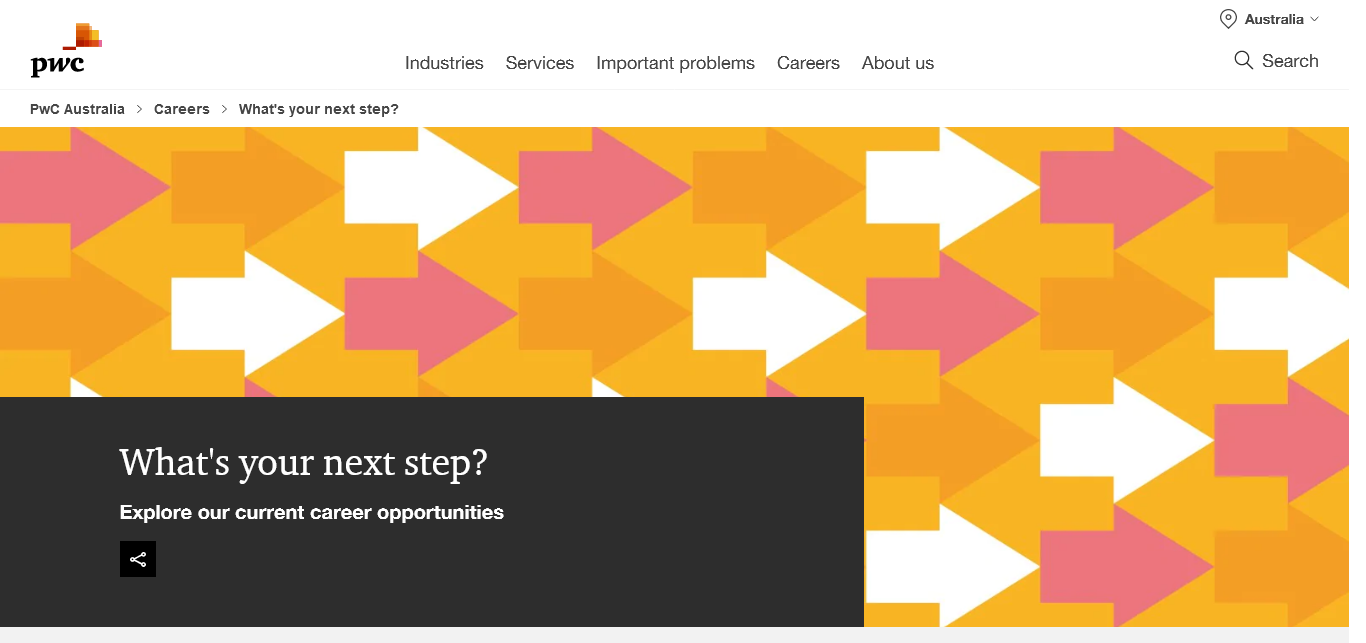Click the Explore our current career opportunities text
Screen dimensions: 1366x643
coord(312,513)
